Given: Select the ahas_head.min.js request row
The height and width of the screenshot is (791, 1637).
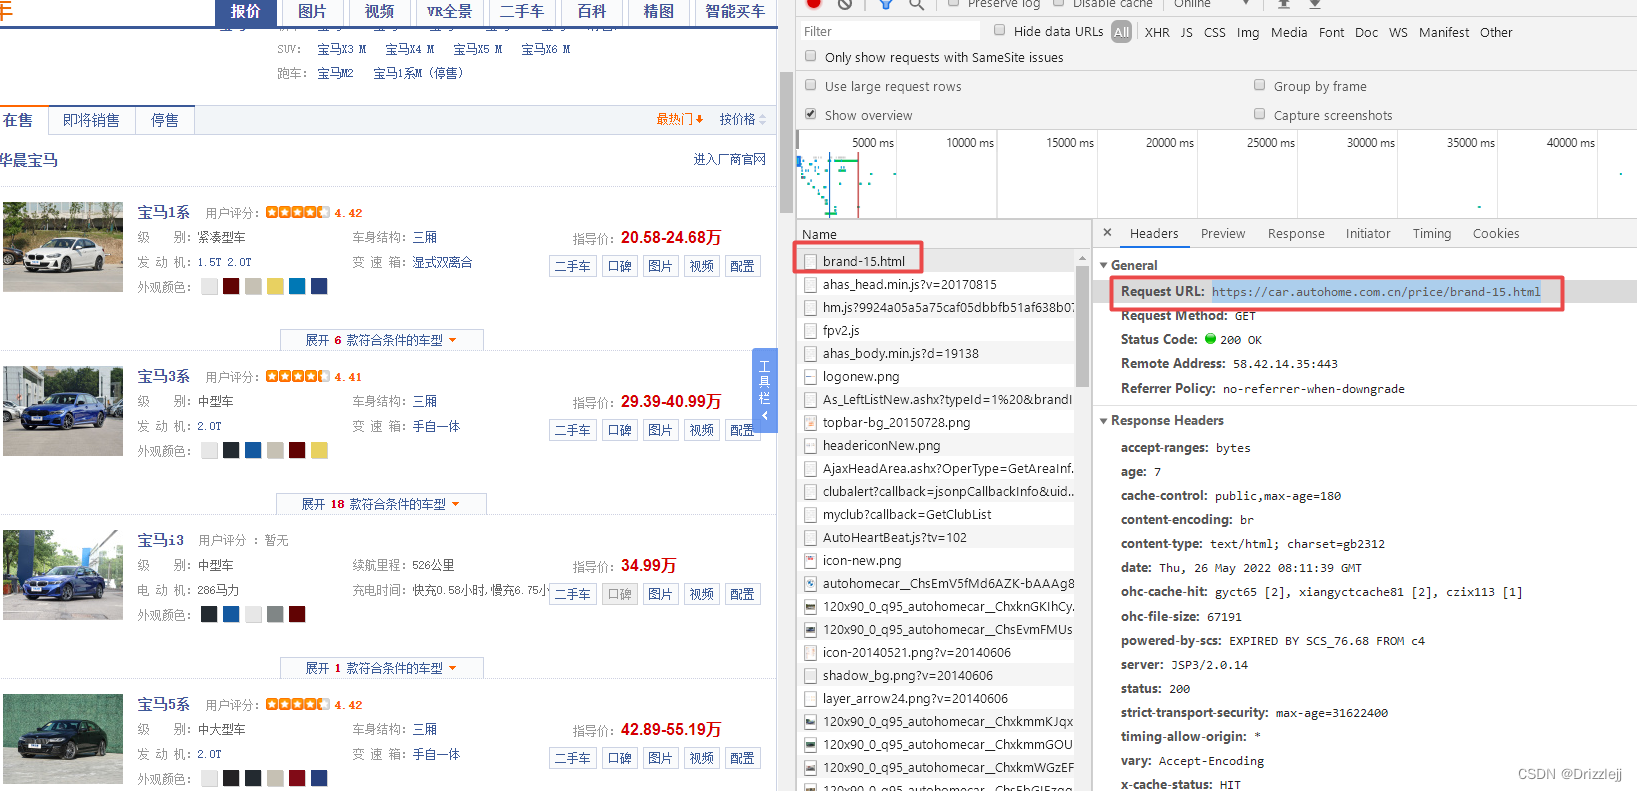Looking at the screenshot, I should point(937,284).
